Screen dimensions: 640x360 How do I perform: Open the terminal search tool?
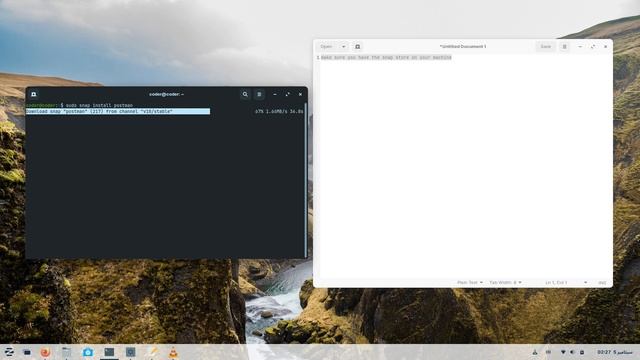[x=245, y=94]
